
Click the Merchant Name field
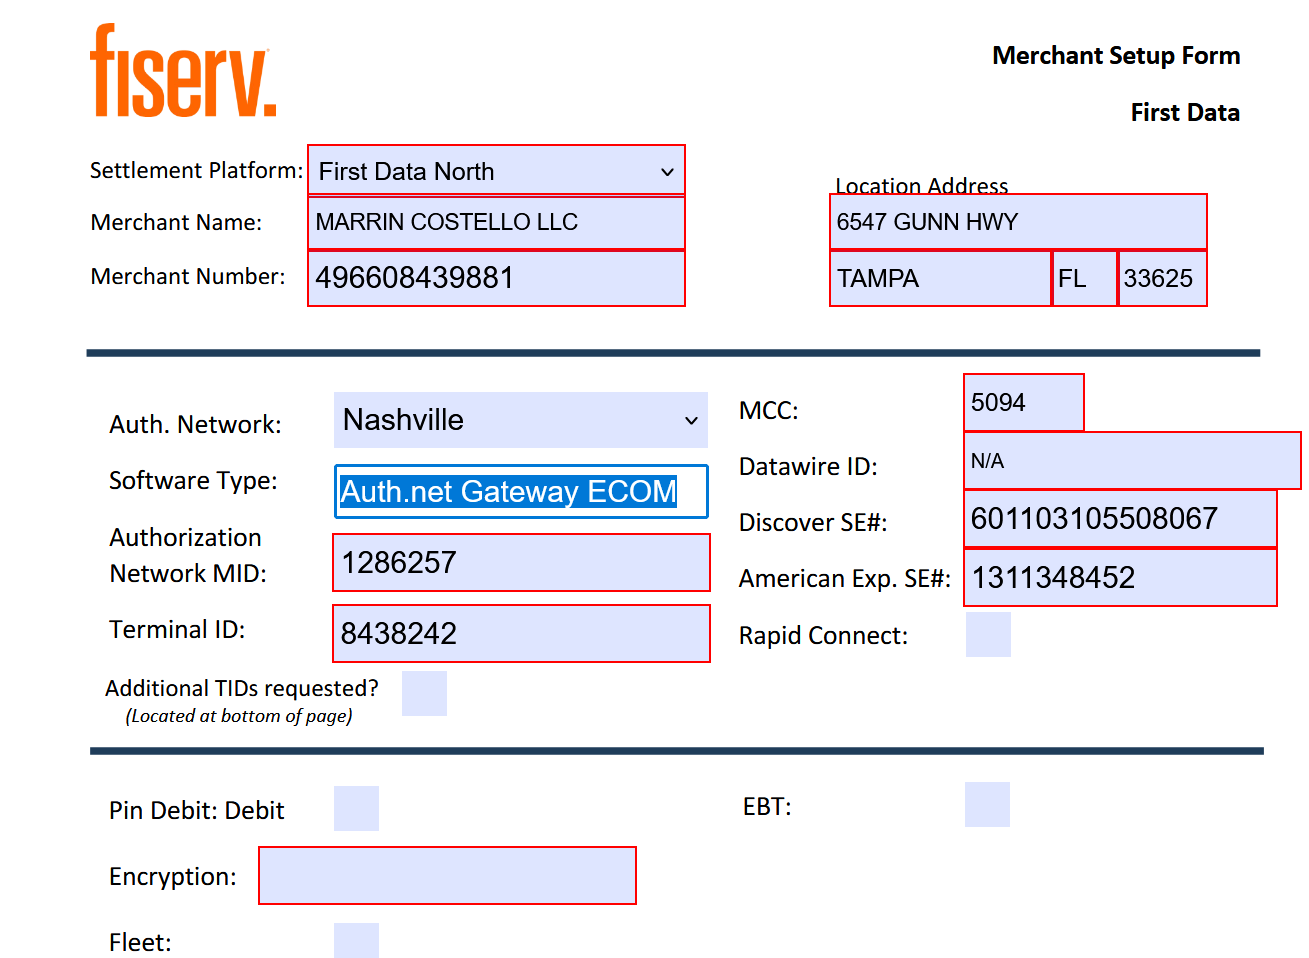[x=496, y=223]
